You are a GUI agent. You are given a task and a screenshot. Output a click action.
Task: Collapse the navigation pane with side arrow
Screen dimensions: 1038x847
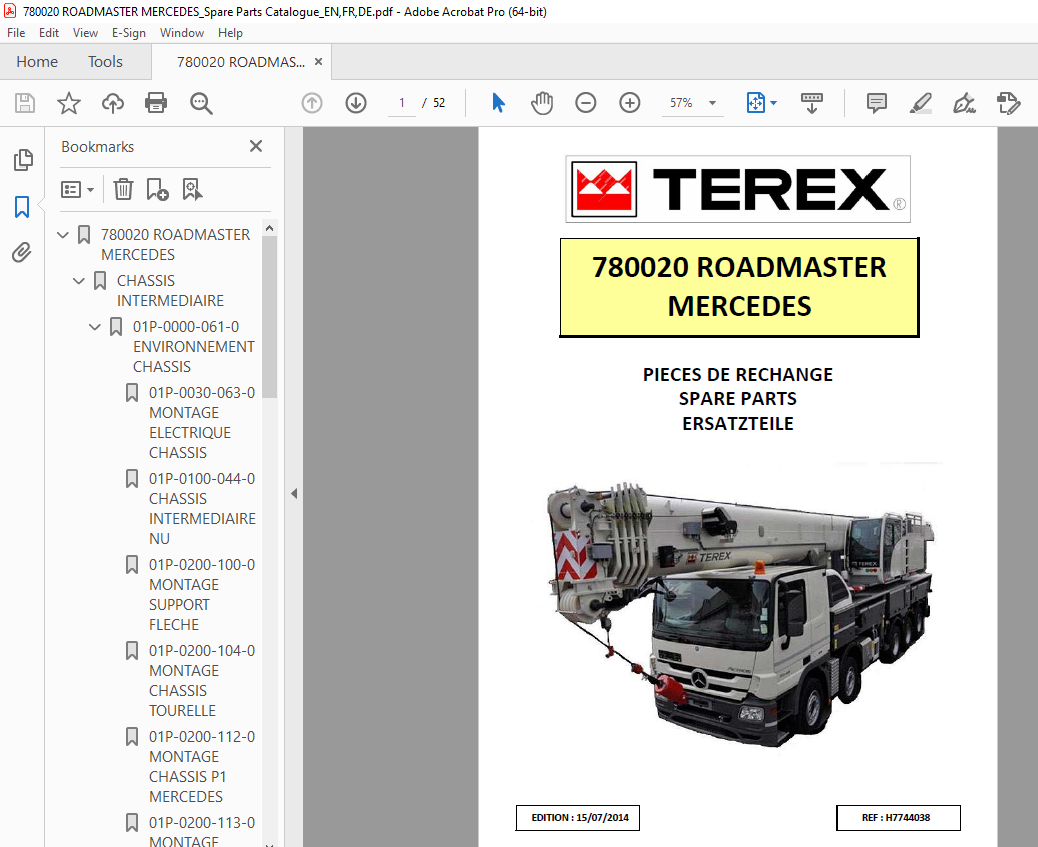coord(294,493)
